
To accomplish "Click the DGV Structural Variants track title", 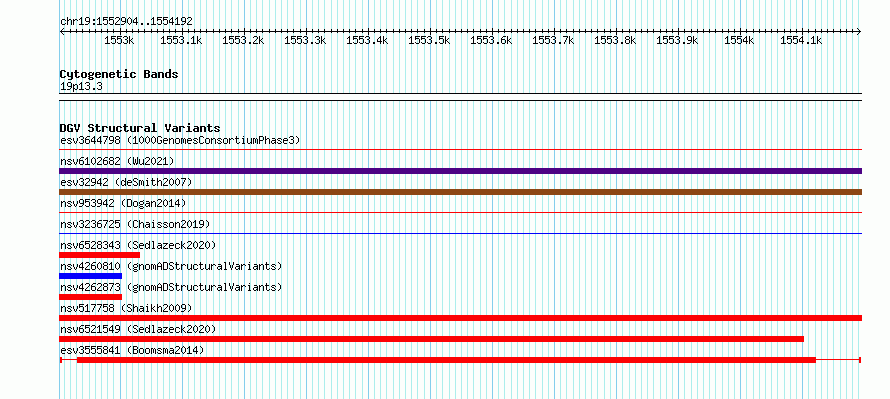I will pos(140,128).
